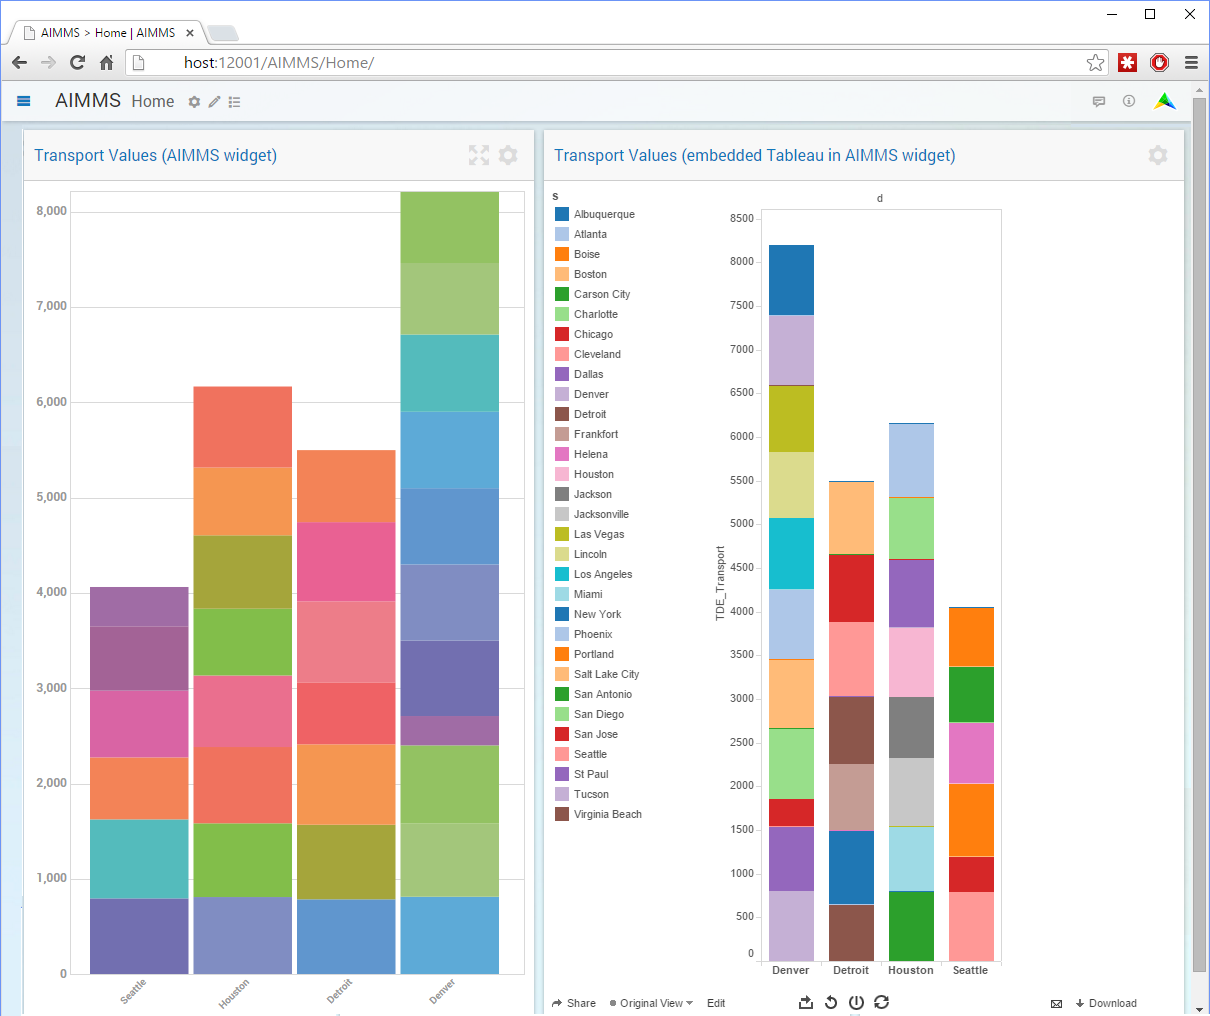Image resolution: width=1210 pixels, height=1016 pixels.
Task: Click the address bar URL
Action: (279, 62)
